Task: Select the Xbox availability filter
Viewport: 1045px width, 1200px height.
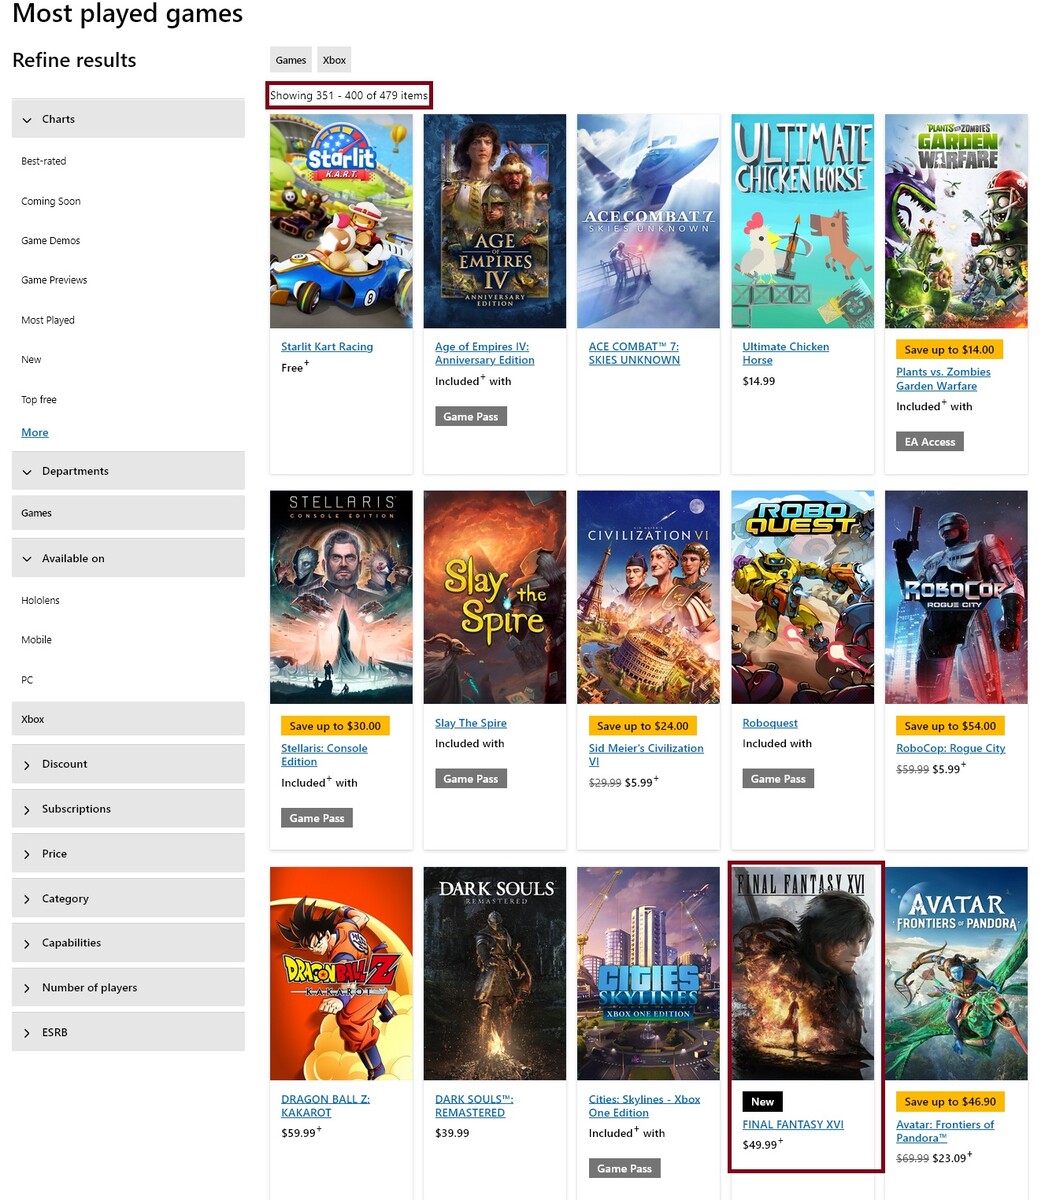Action: [128, 719]
